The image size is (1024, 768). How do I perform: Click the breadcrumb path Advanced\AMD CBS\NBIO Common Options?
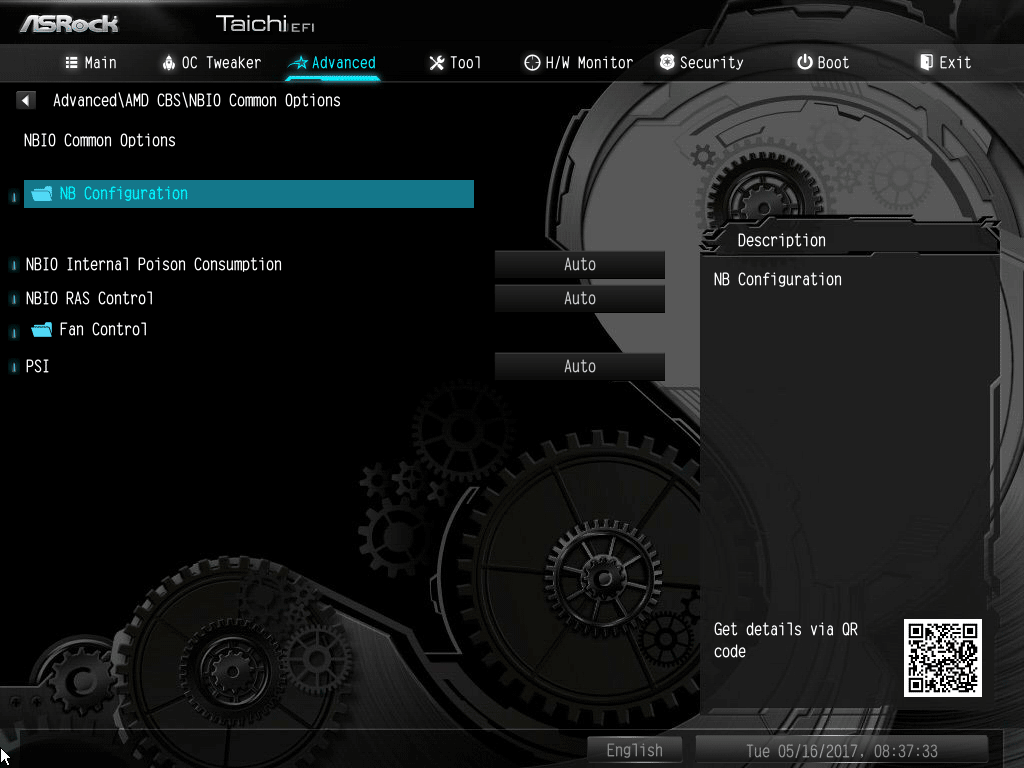[x=197, y=101]
